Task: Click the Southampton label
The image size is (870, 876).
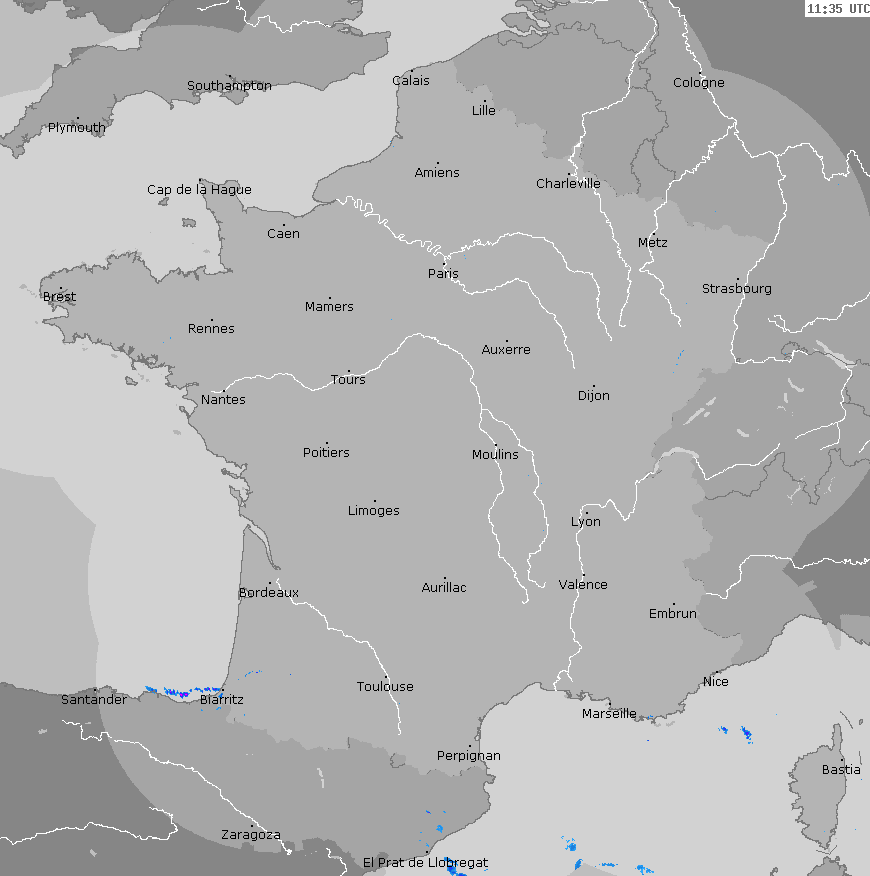Action: point(229,85)
